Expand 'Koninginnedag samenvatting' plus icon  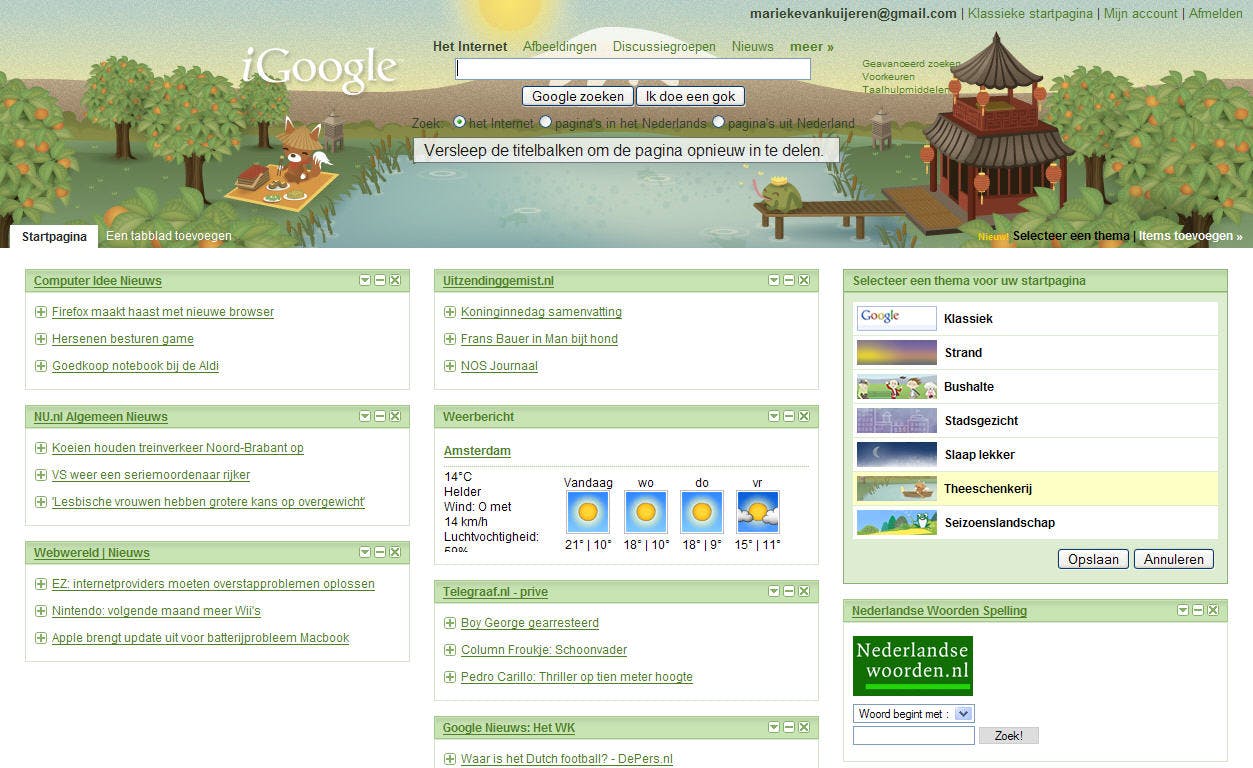pyautogui.click(x=450, y=312)
